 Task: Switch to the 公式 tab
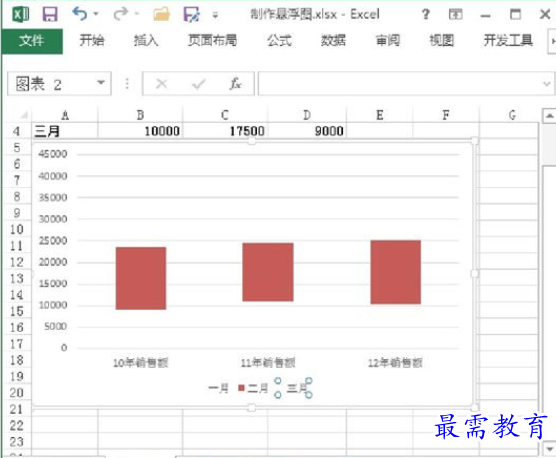click(x=279, y=40)
